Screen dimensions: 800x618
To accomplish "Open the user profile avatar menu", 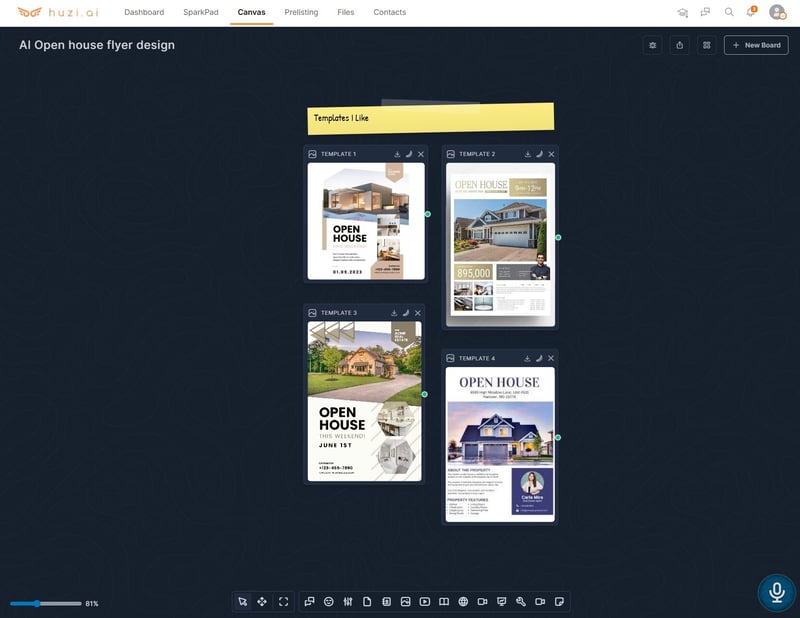I will (x=777, y=12).
